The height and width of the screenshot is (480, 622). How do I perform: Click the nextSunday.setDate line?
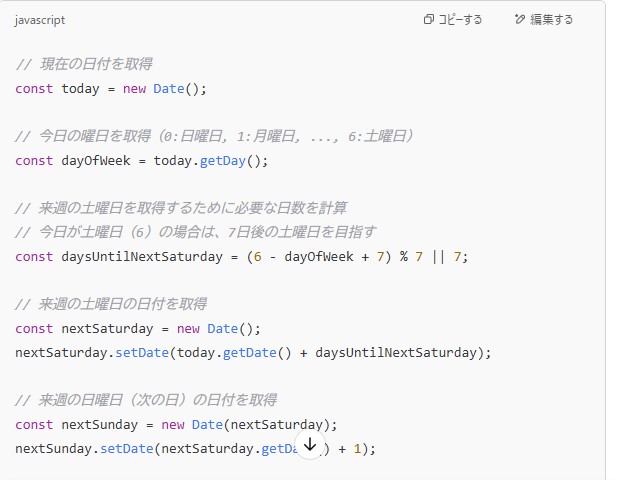pyautogui.click(x=195, y=449)
